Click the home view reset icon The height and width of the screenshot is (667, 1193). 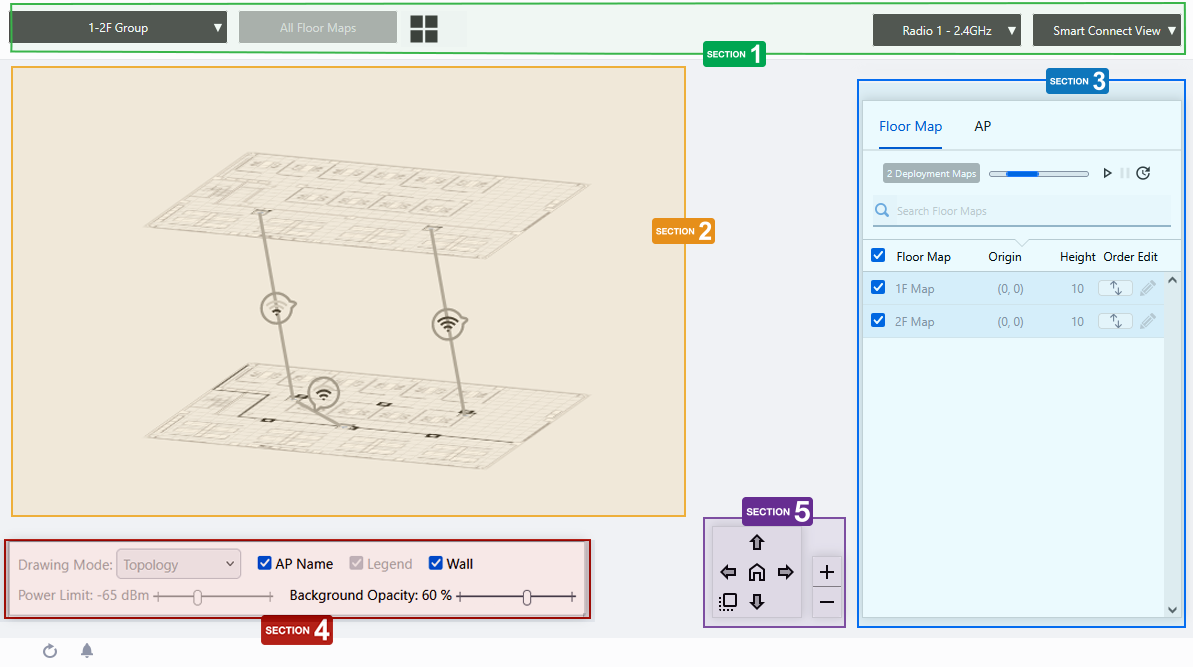tap(757, 573)
